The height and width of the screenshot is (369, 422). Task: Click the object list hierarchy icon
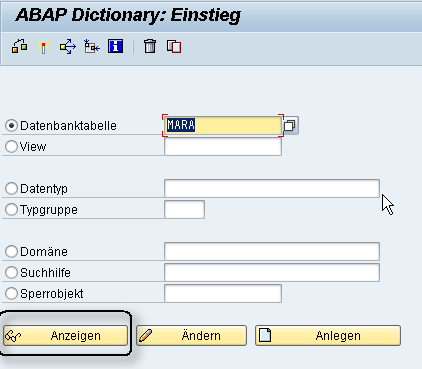[x=92, y=46]
